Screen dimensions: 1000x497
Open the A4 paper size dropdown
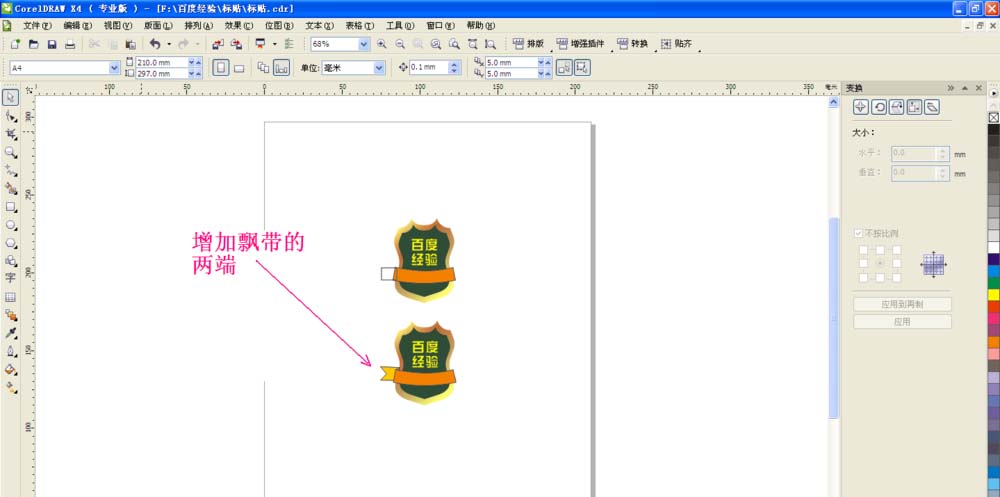(114, 67)
